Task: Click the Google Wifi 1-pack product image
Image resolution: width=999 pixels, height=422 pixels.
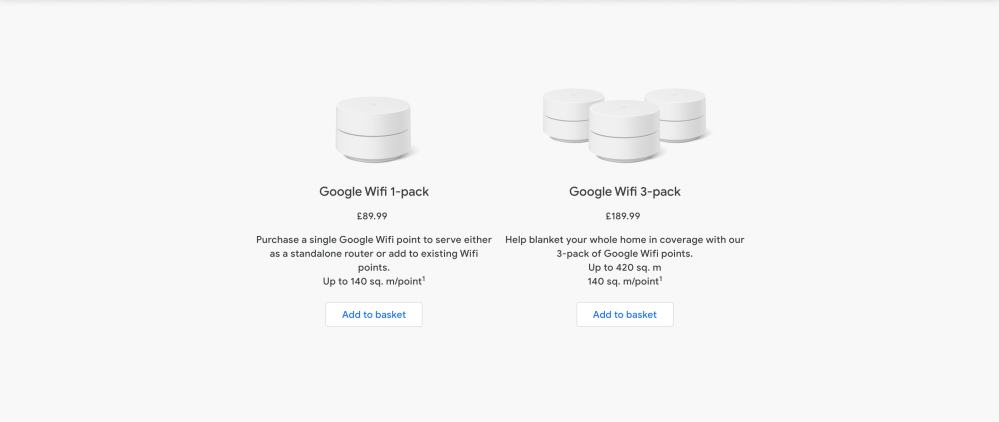Action: (x=373, y=128)
